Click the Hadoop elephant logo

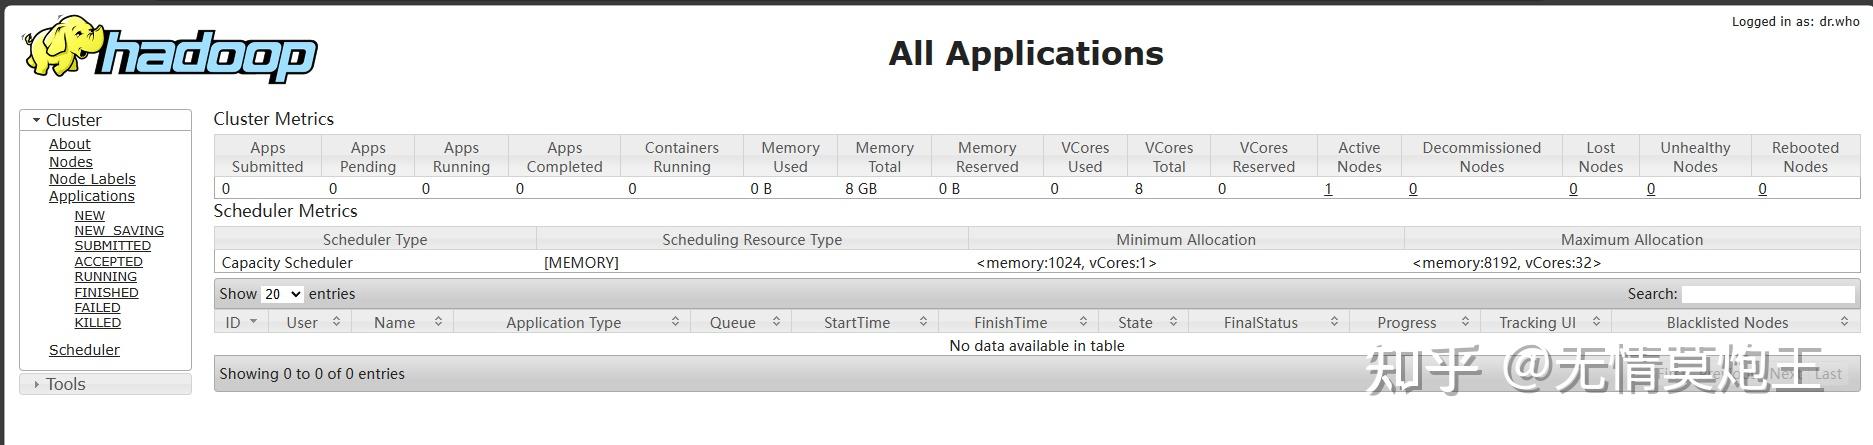click(x=170, y=50)
